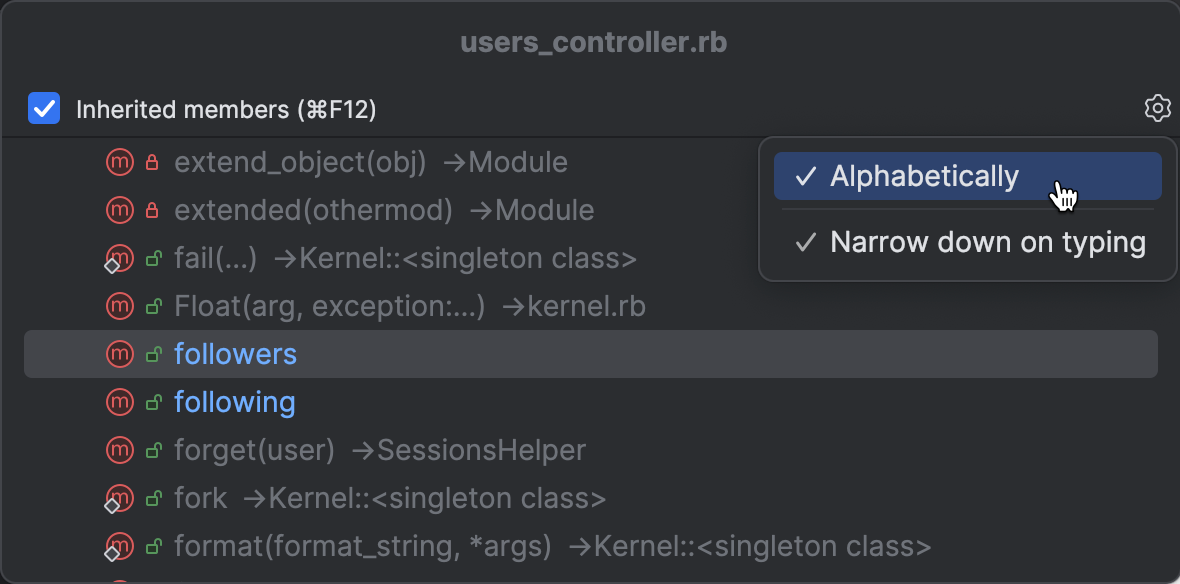Click the red lock icon on extend_object(obj)
The width and height of the screenshot is (1180, 584).
point(150,162)
